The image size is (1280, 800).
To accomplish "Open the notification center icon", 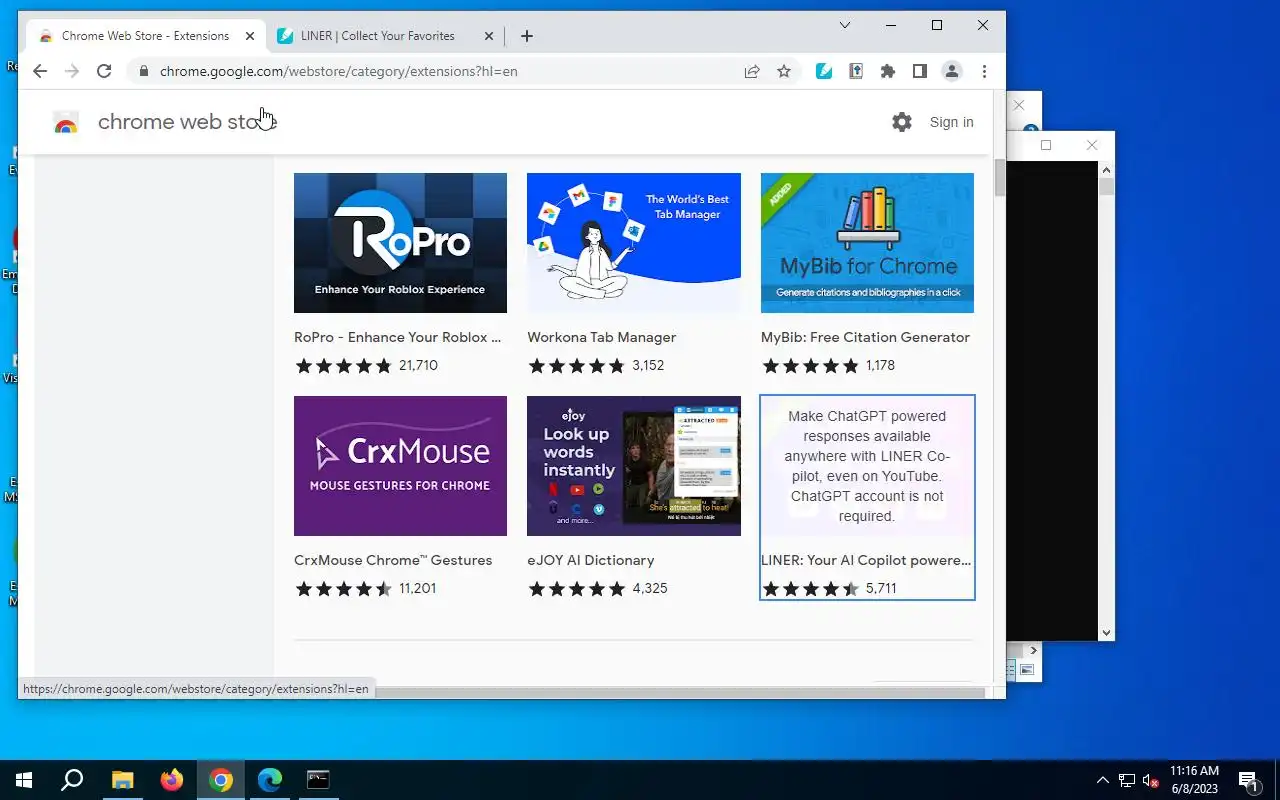I will [x=1248, y=780].
